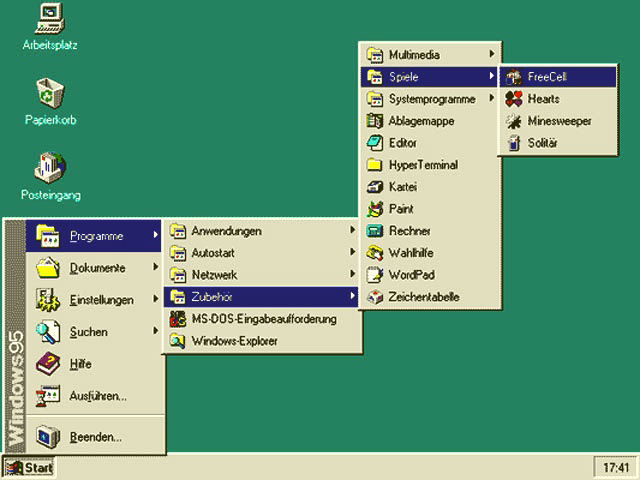Click the Wahlhilfe label
This screenshot has width=640, height=480.
(x=411, y=253)
